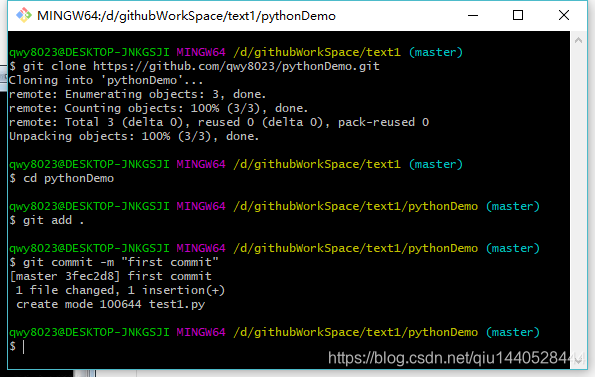Click the prompt line above 'cd pythonDemo'

coord(236,165)
